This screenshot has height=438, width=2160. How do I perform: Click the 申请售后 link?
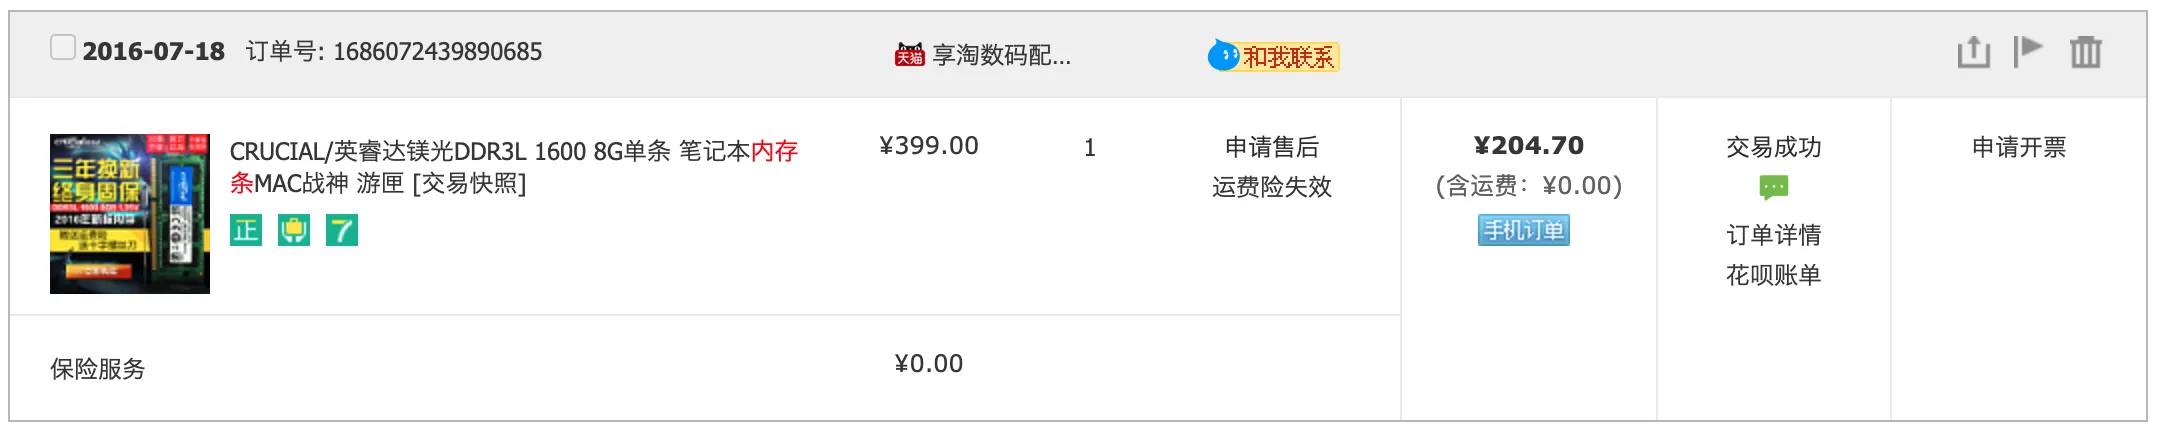1271,148
